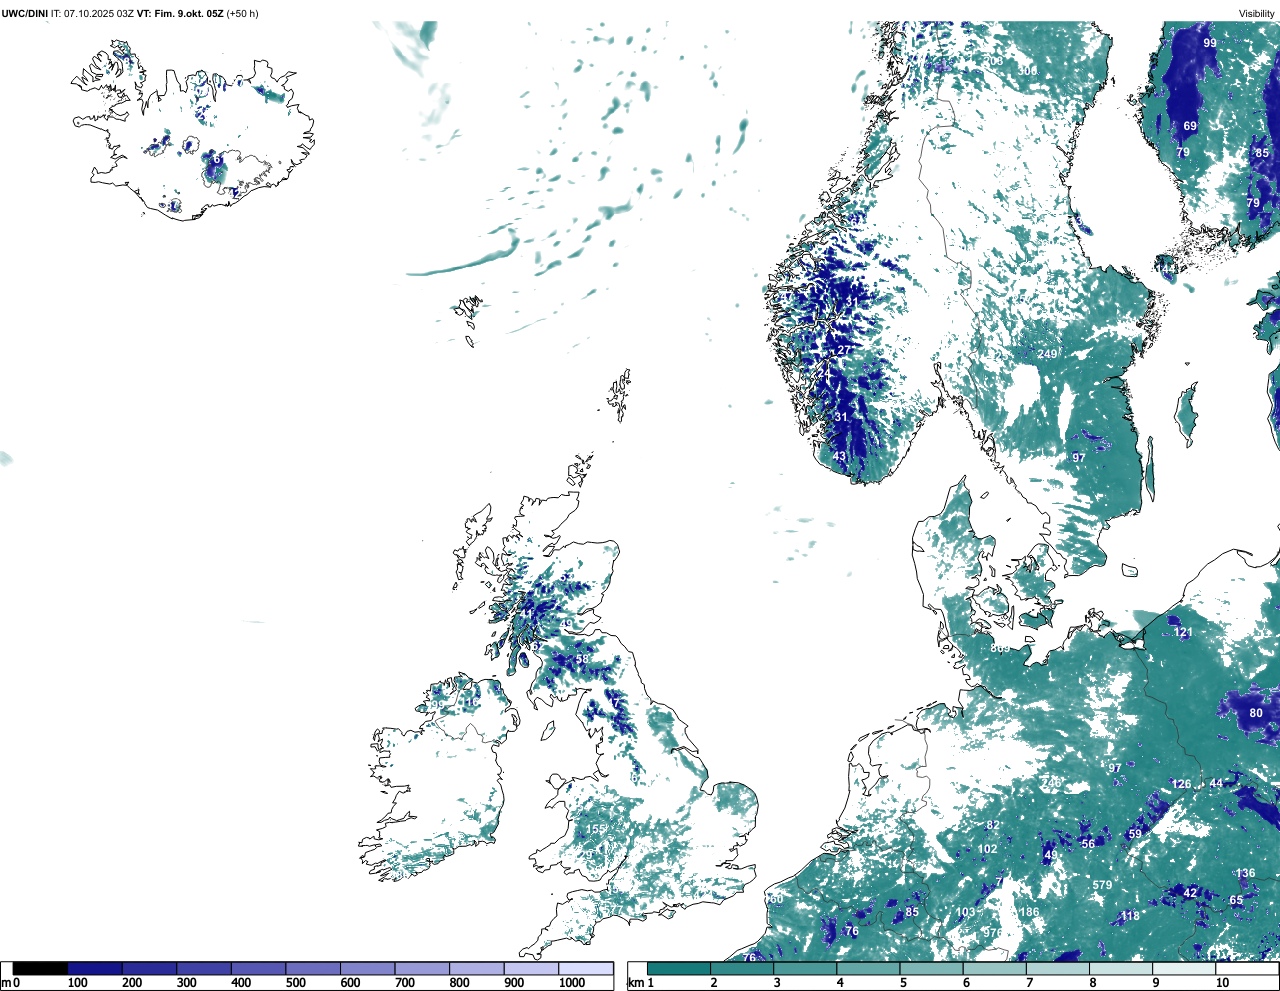
Task: Click the 7–8 km light teal legend swatch
Action: pos(1058,968)
